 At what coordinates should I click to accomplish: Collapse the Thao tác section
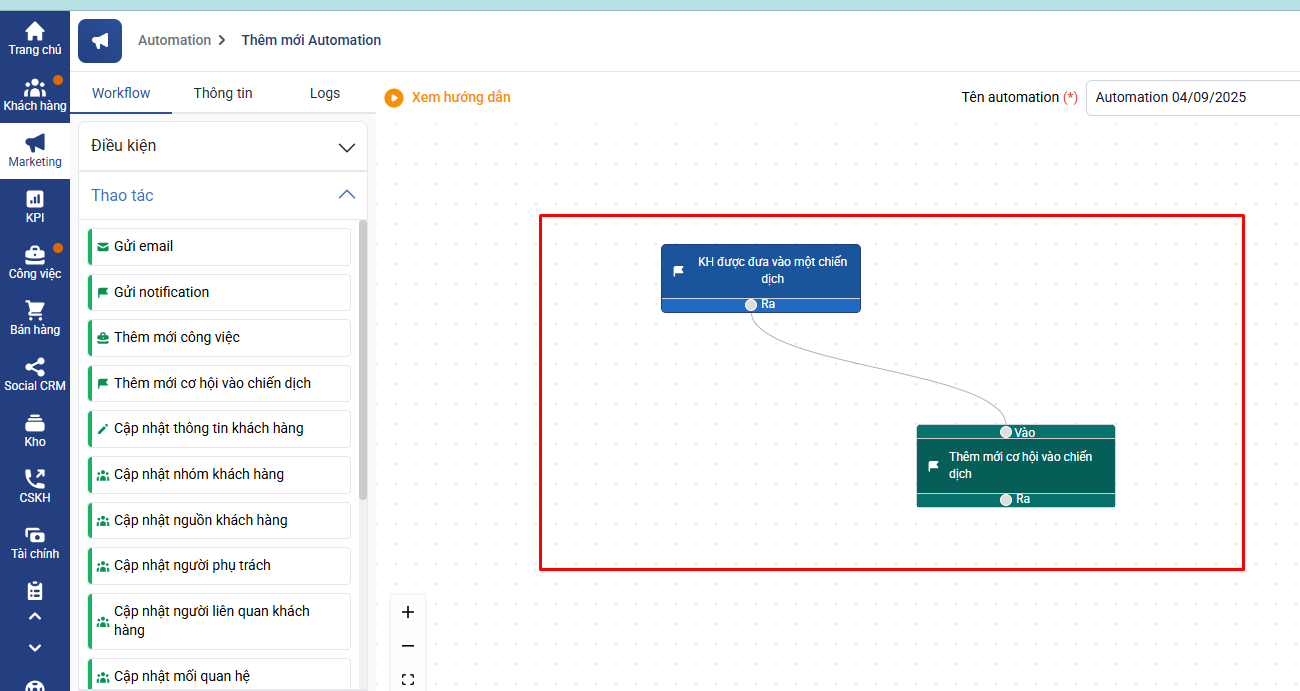(346, 195)
